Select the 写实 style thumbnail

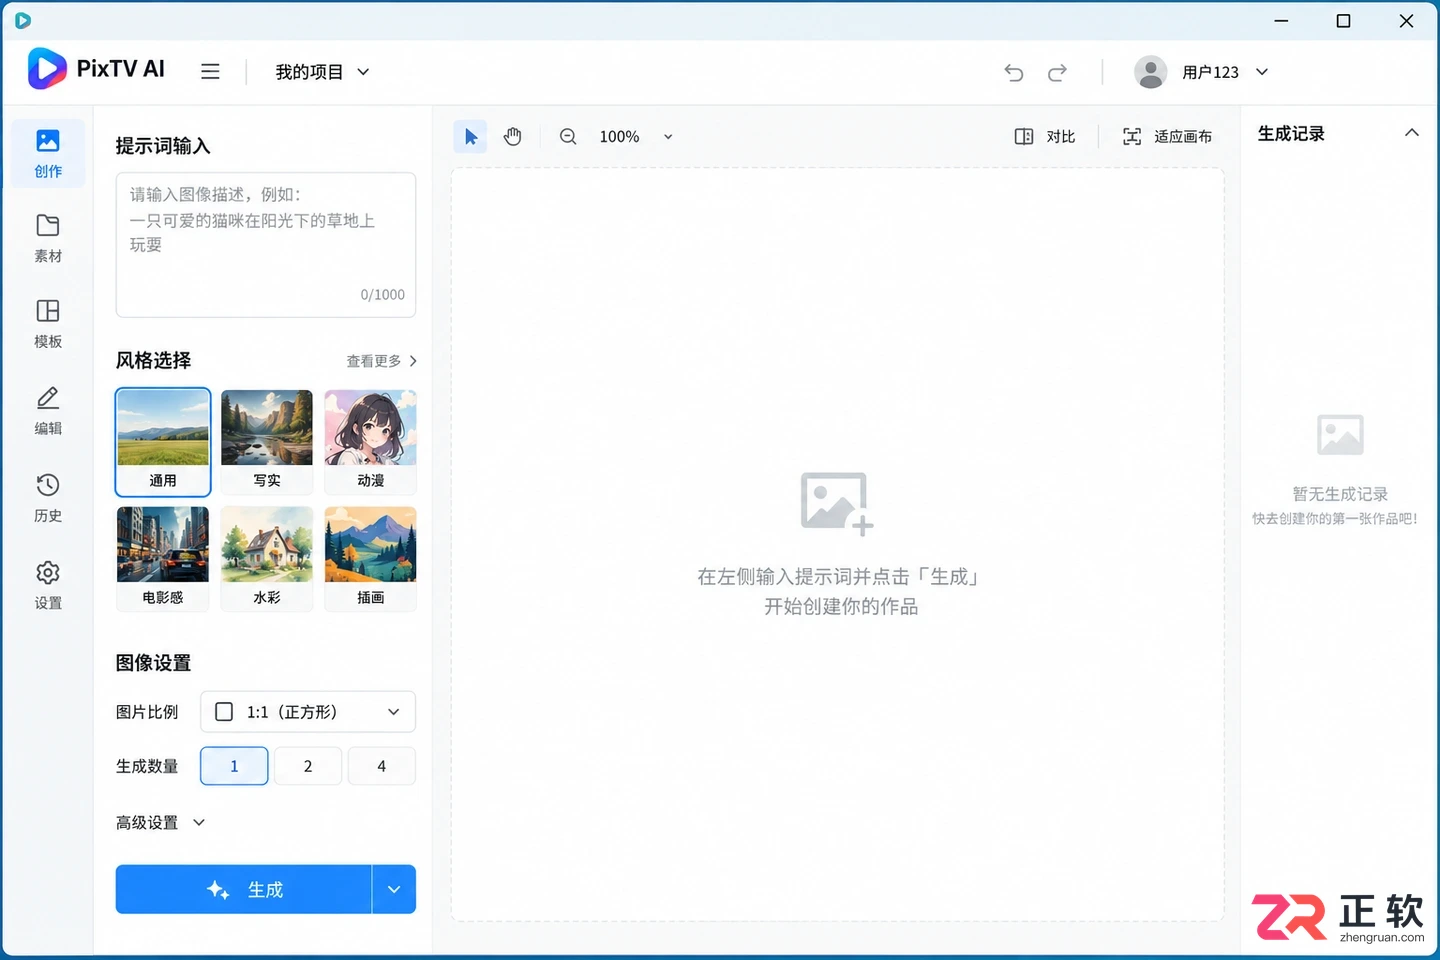pyautogui.click(x=267, y=442)
